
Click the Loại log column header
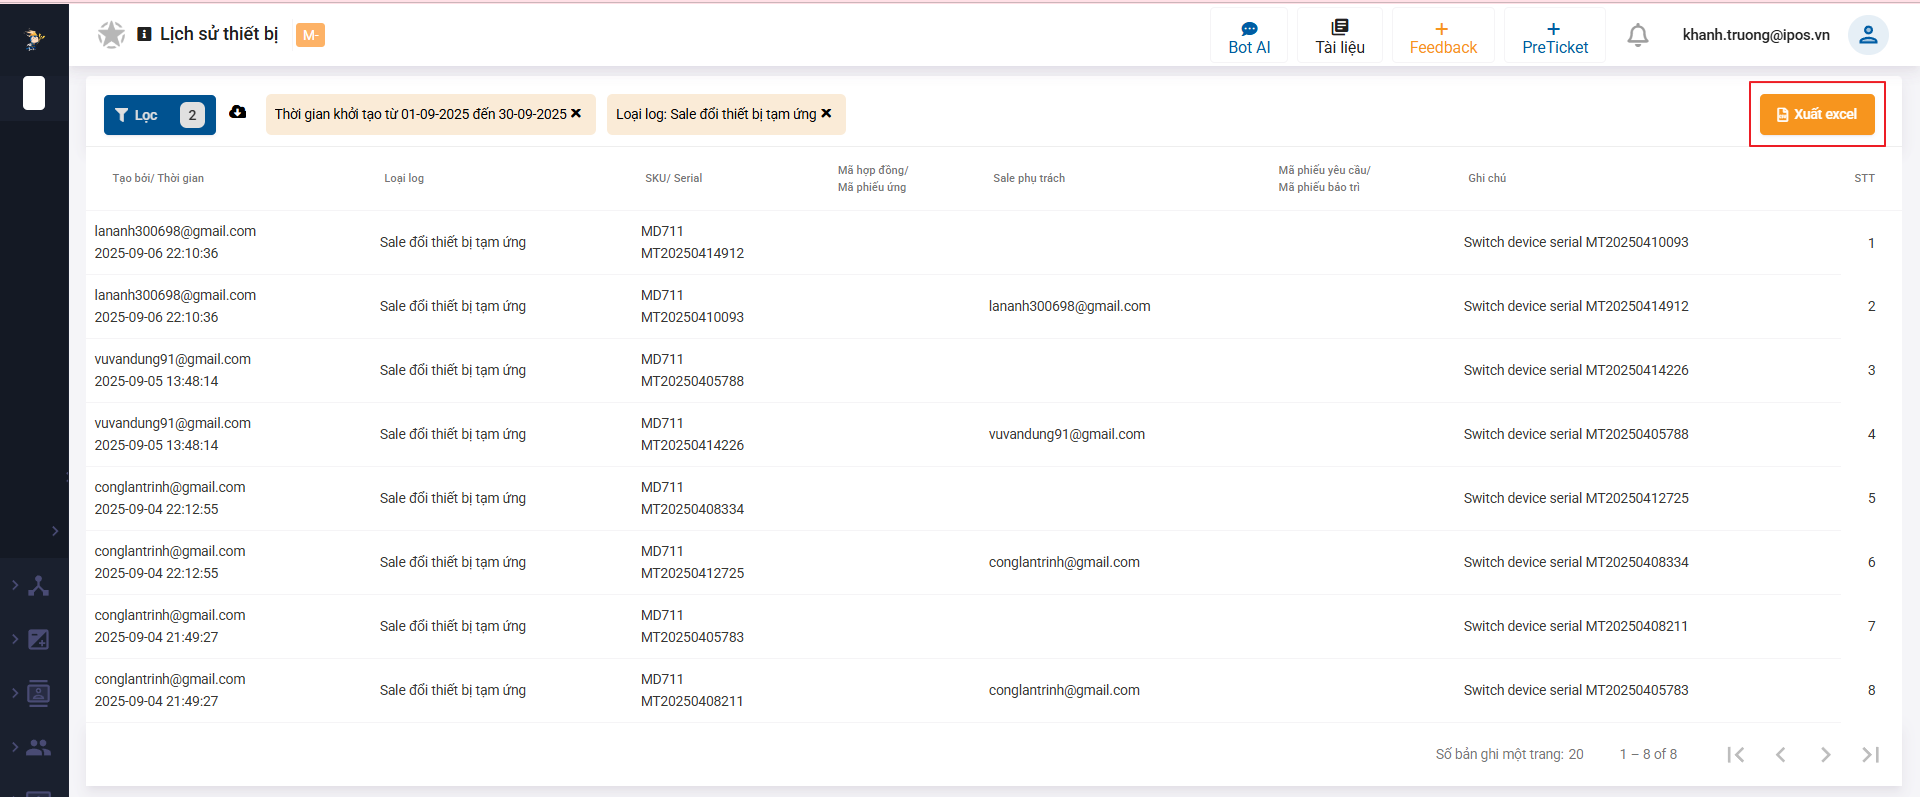[x=404, y=178]
